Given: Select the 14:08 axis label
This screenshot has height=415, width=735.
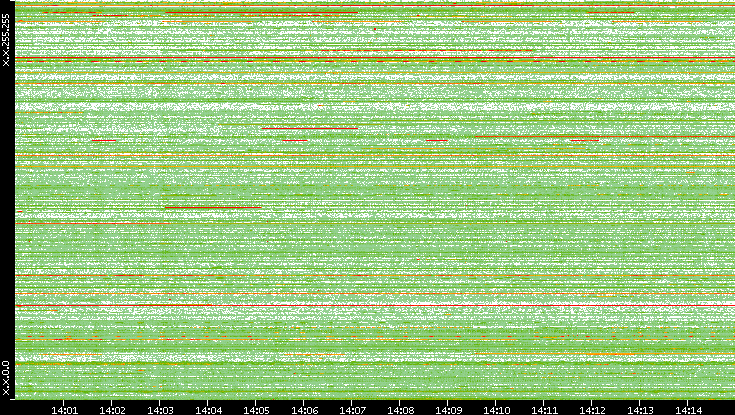Looking at the screenshot, I should click(x=400, y=410).
